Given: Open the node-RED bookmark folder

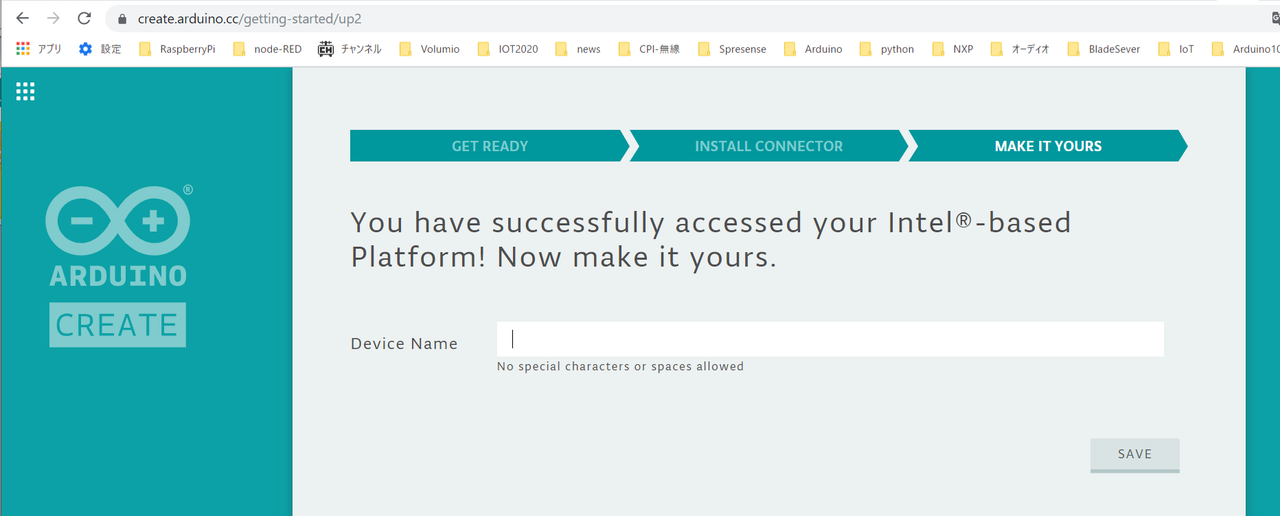Looking at the screenshot, I should pos(267,48).
